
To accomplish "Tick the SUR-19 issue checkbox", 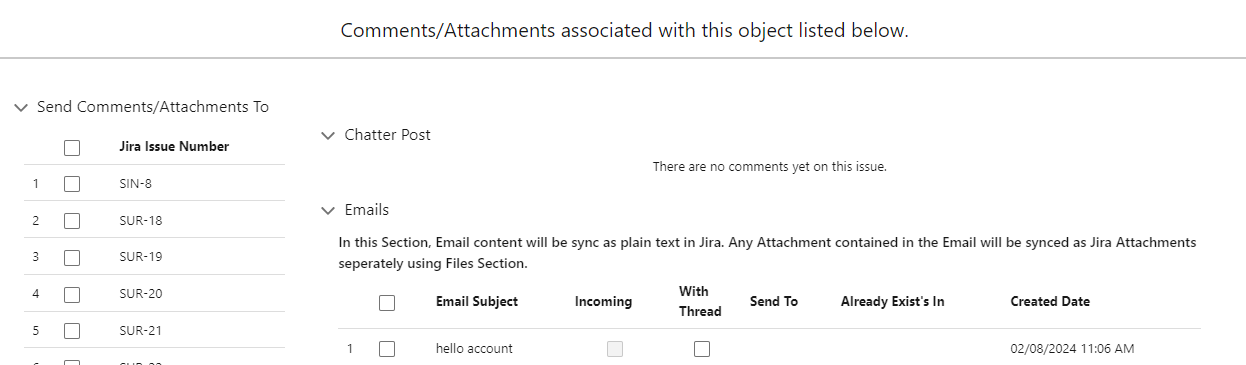I will pos(72,258).
